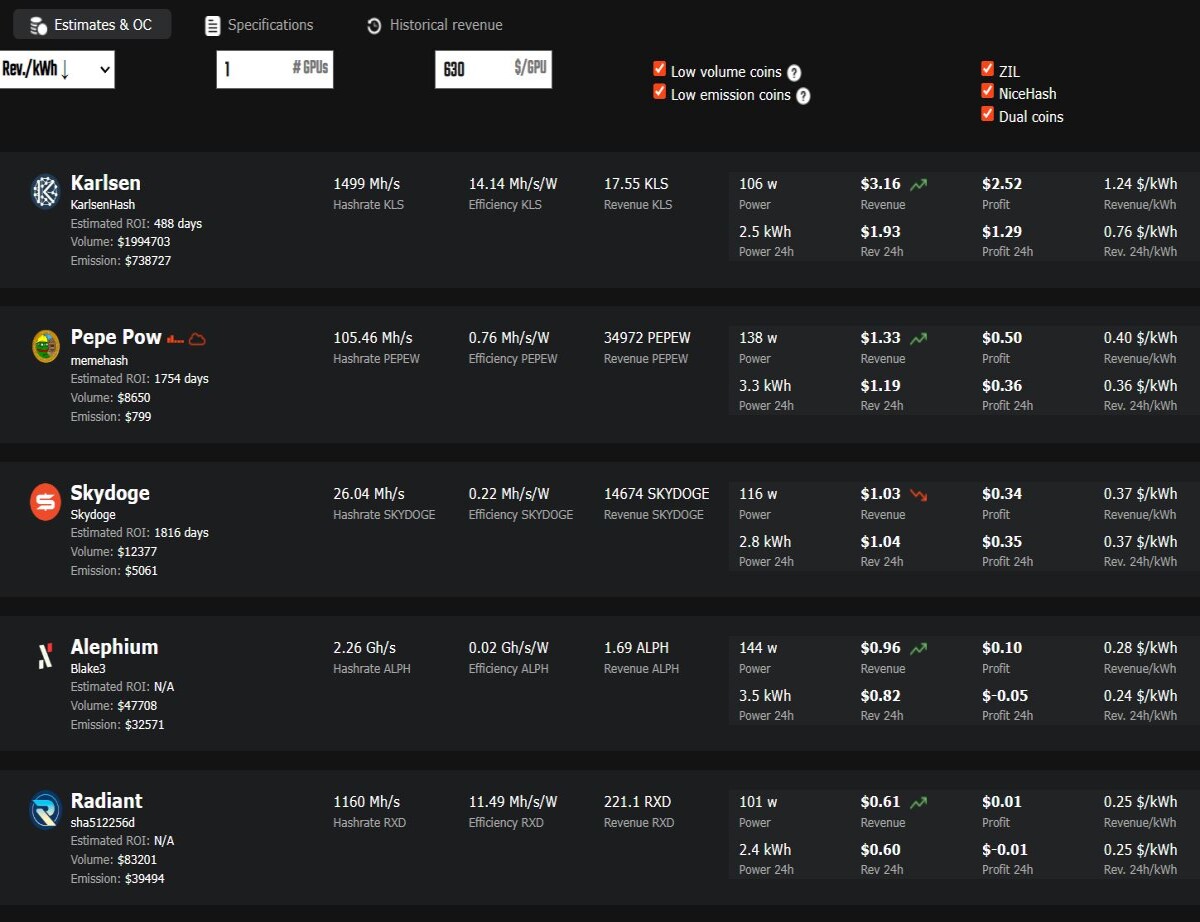Click Radiant hashrate 1160 Mh/s
This screenshot has width=1200, height=922.
[367, 802]
